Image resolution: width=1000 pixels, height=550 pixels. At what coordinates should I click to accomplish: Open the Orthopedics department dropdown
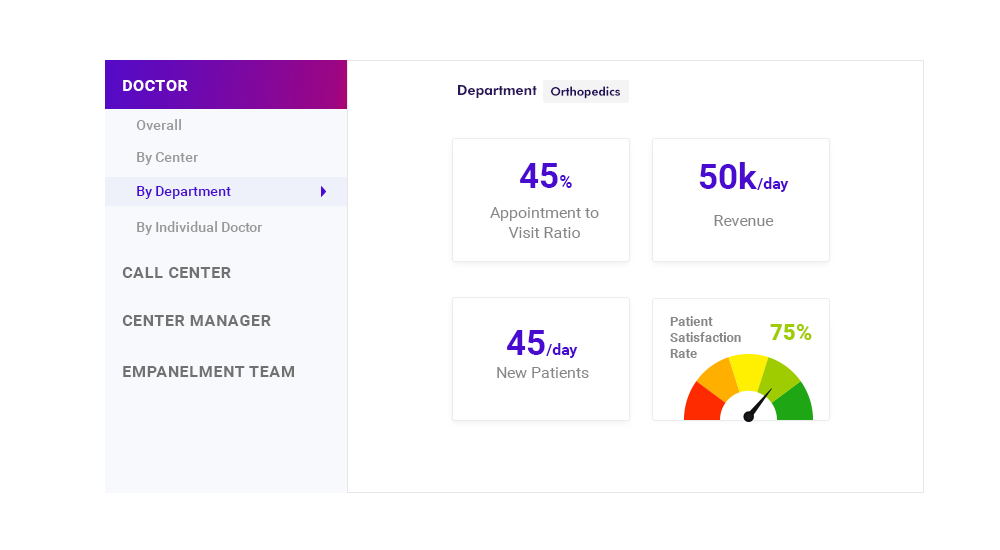point(585,92)
